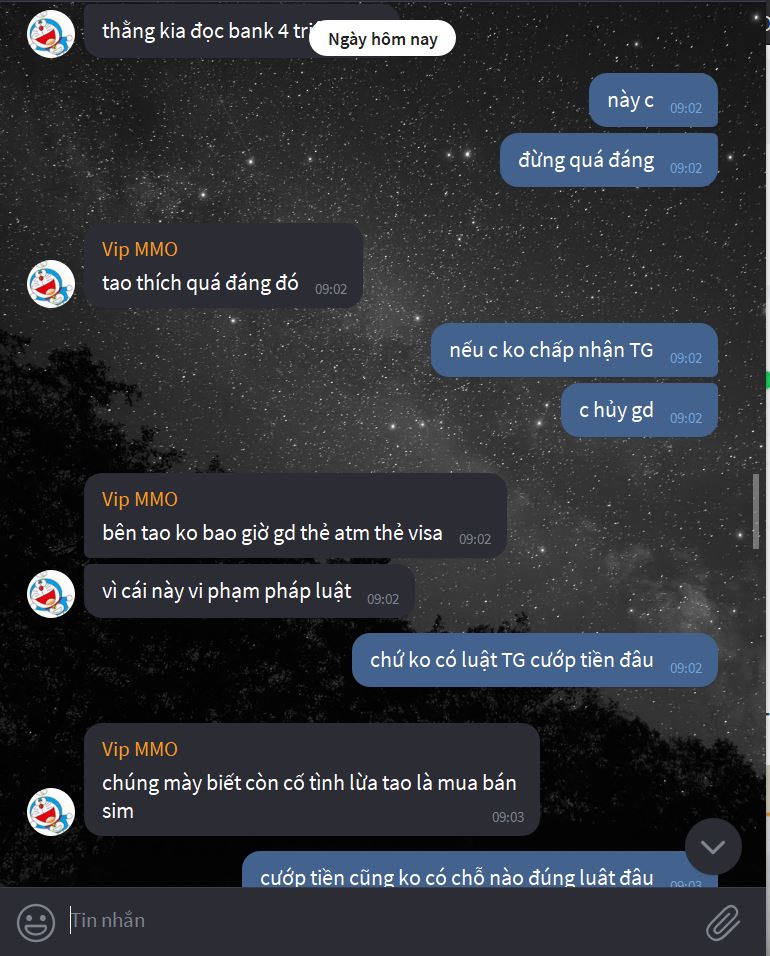770x956 pixels.
Task: Click the paperclip attach file icon
Action: pyautogui.click(x=723, y=922)
